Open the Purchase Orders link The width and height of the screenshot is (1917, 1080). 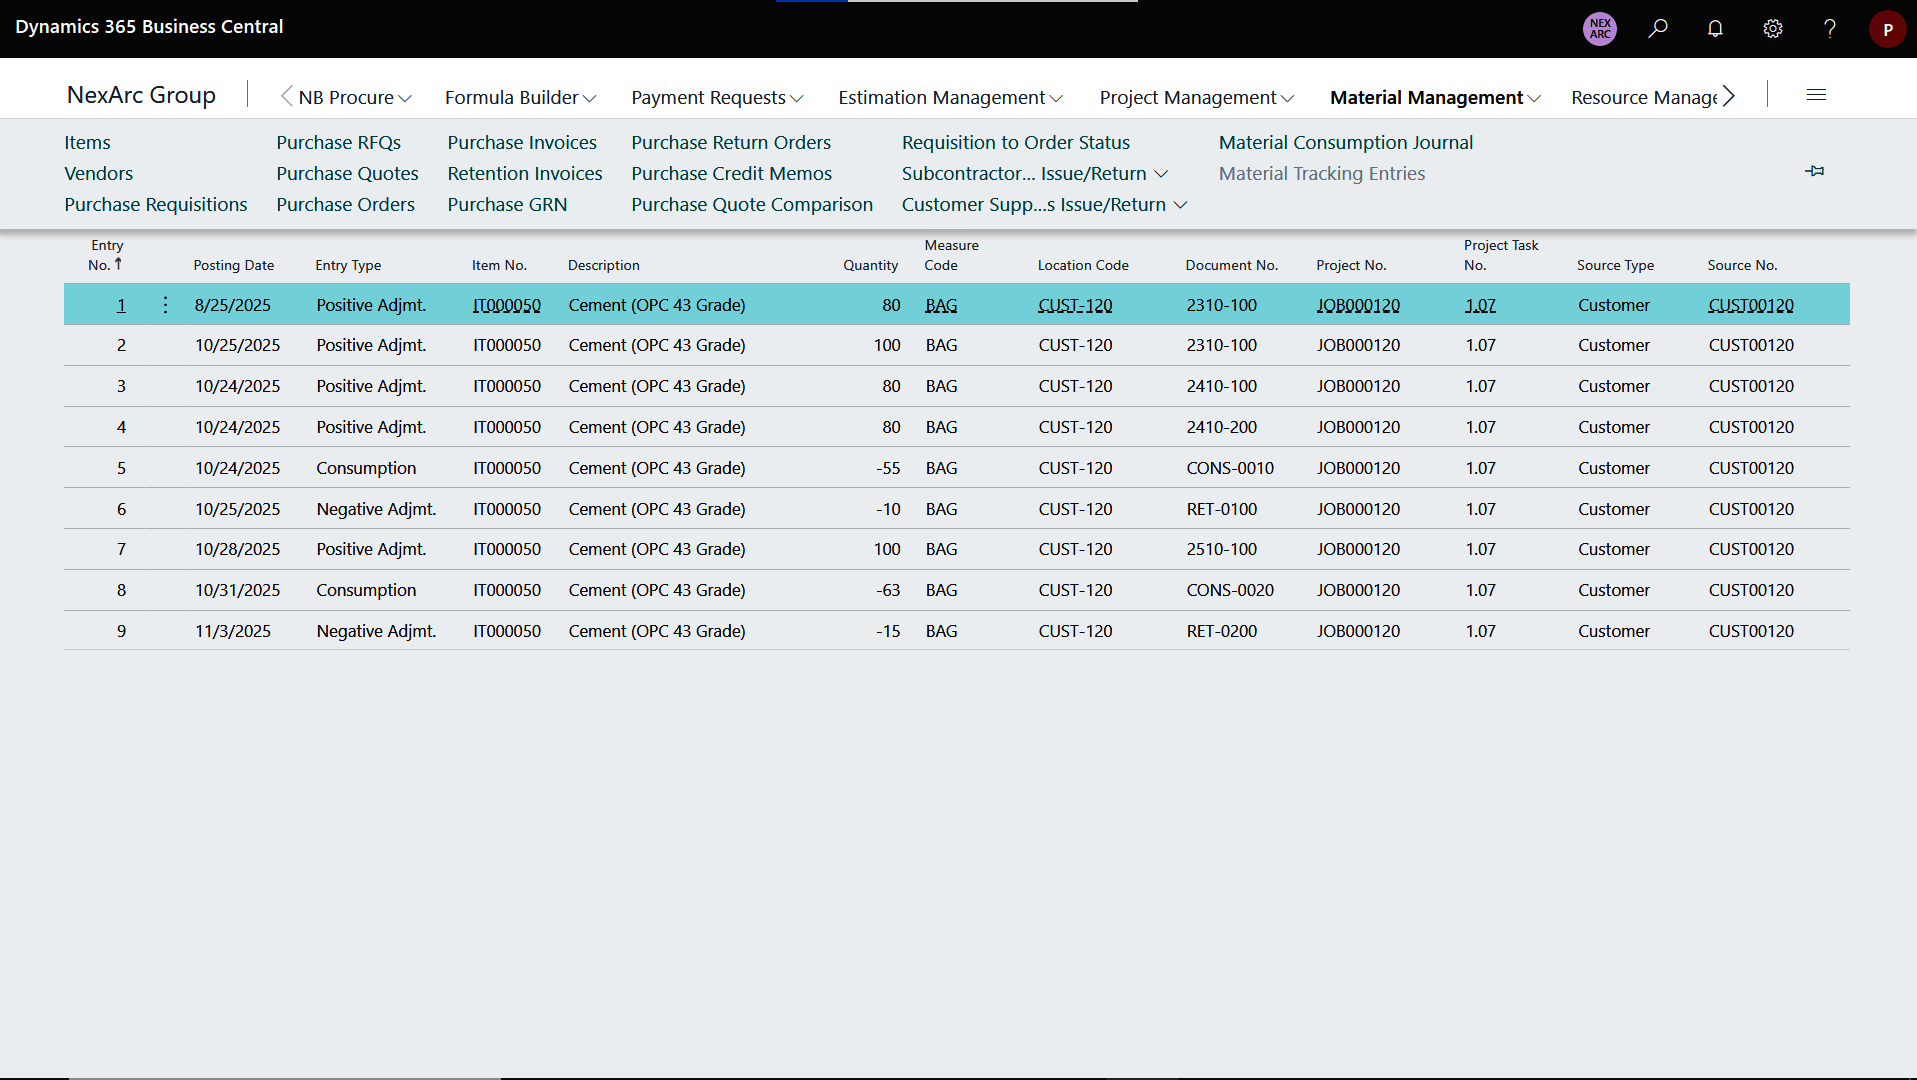[x=345, y=204]
